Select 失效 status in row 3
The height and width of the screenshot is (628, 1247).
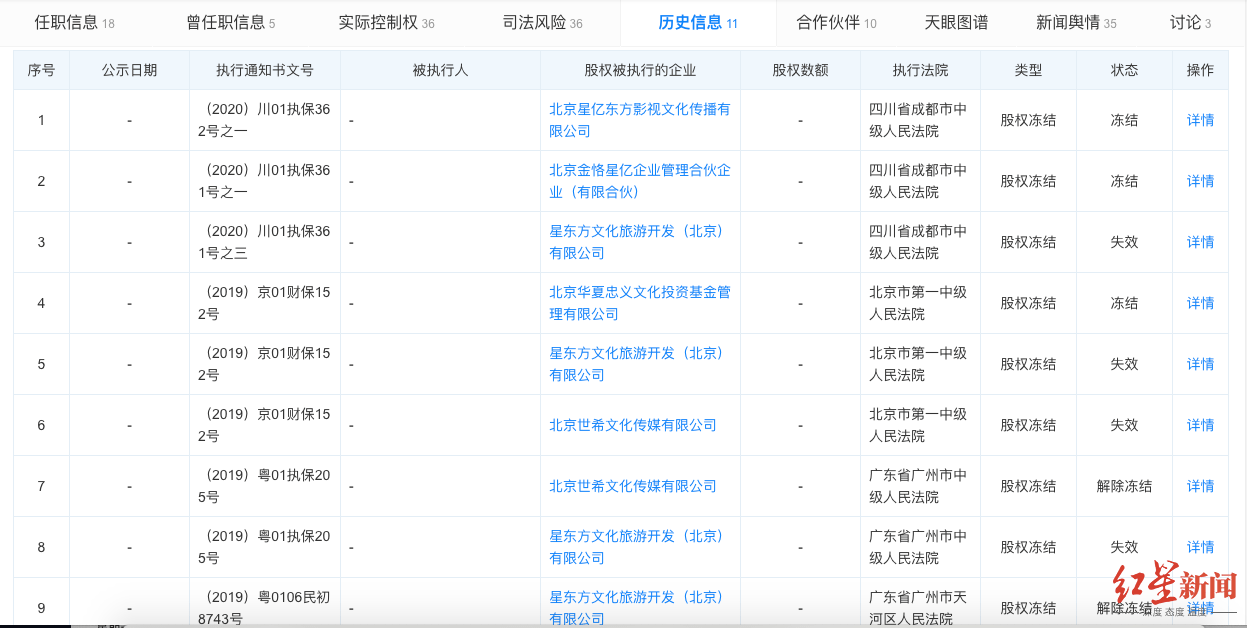coord(1124,242)
